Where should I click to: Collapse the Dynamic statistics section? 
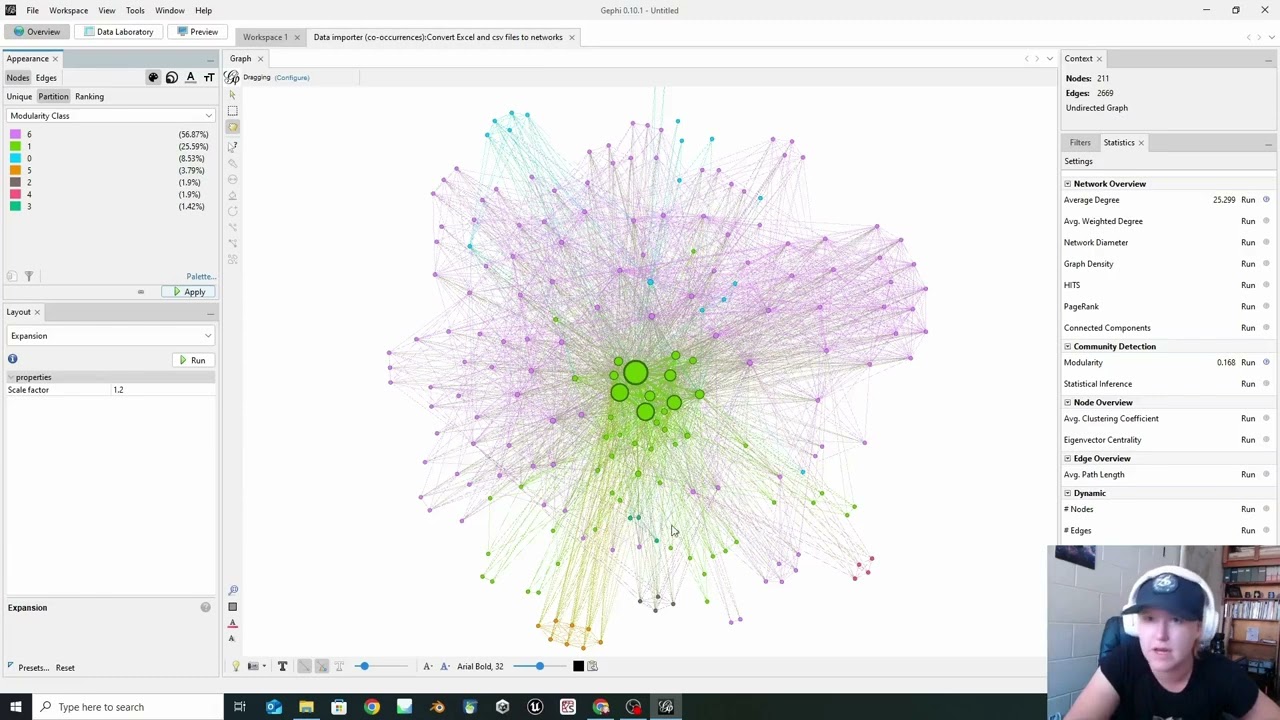point(1067,493)
